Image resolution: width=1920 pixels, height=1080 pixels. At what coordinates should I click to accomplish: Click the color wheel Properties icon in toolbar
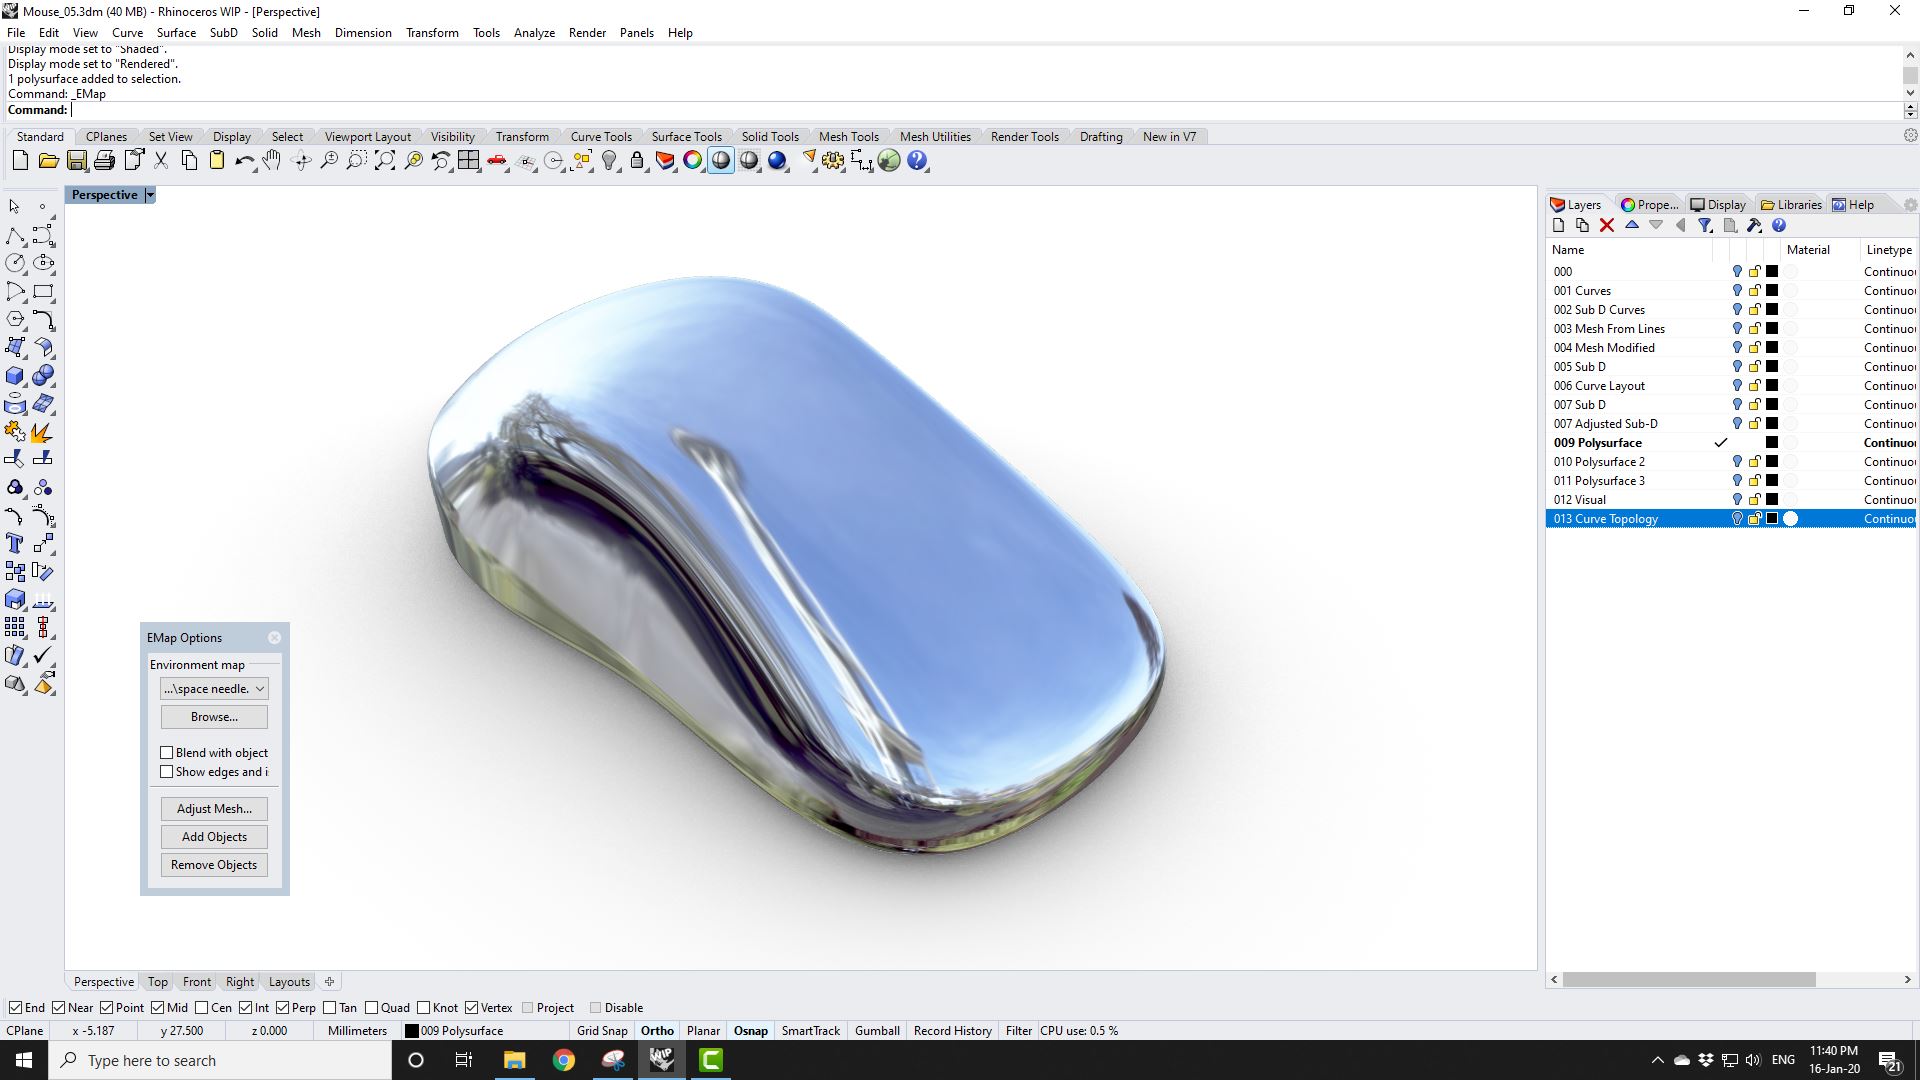pos(692,161)
